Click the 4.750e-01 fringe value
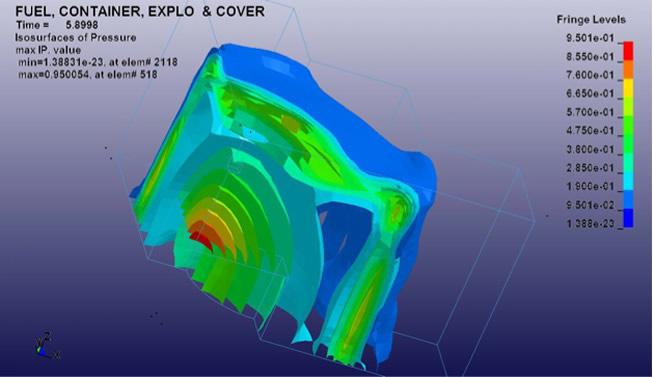 590,131
